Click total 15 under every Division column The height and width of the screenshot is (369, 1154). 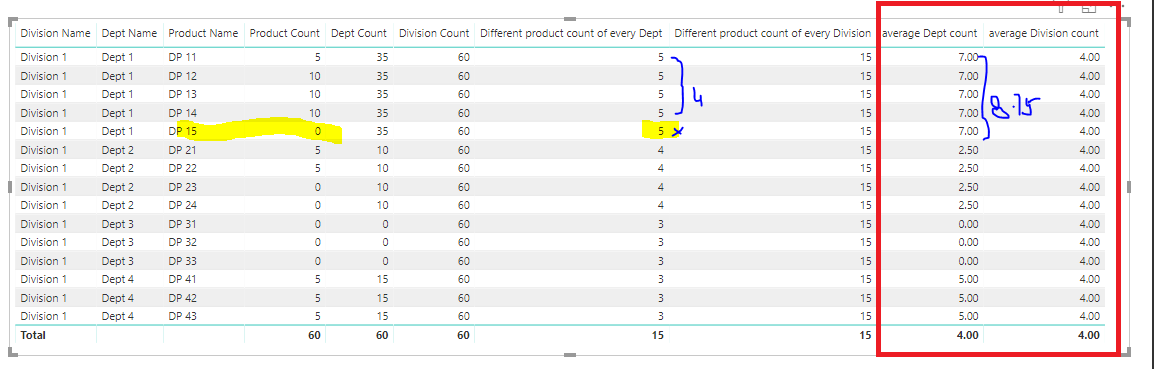coord(866,334)
